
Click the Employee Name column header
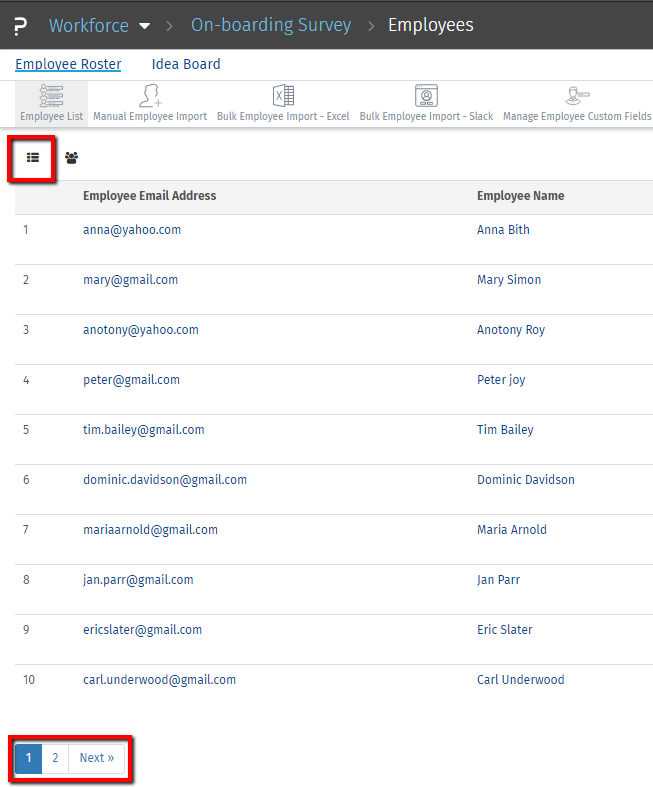coord(520,196)
